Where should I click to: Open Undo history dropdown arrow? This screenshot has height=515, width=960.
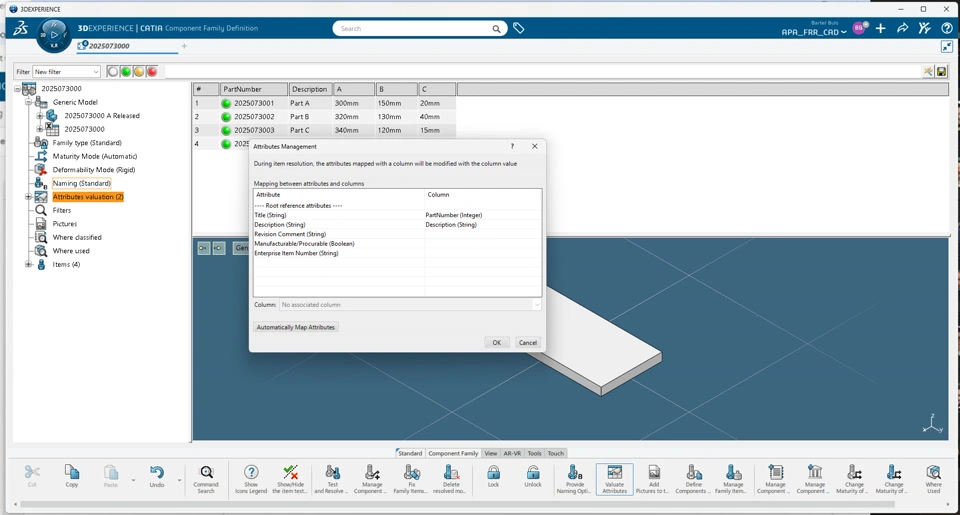(x=179, y=480)
